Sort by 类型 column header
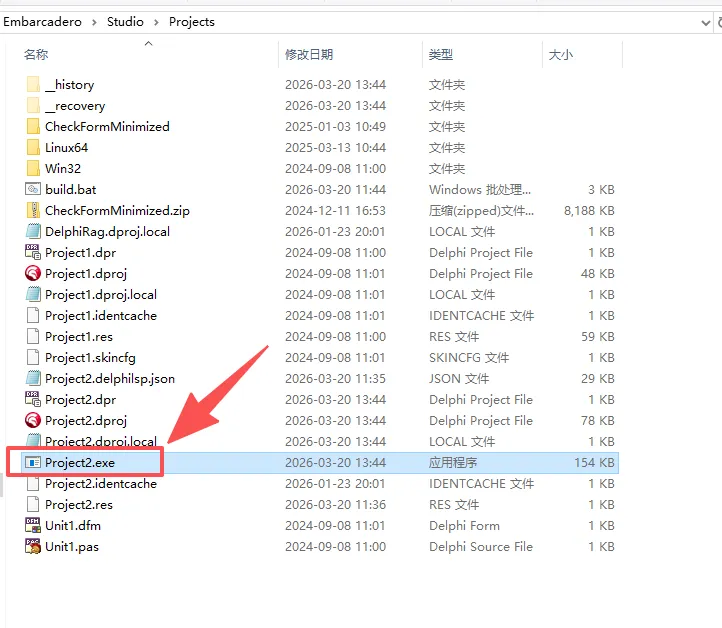Image resolution: width=722 pixels, height=628 pixels. coord(441,55)
